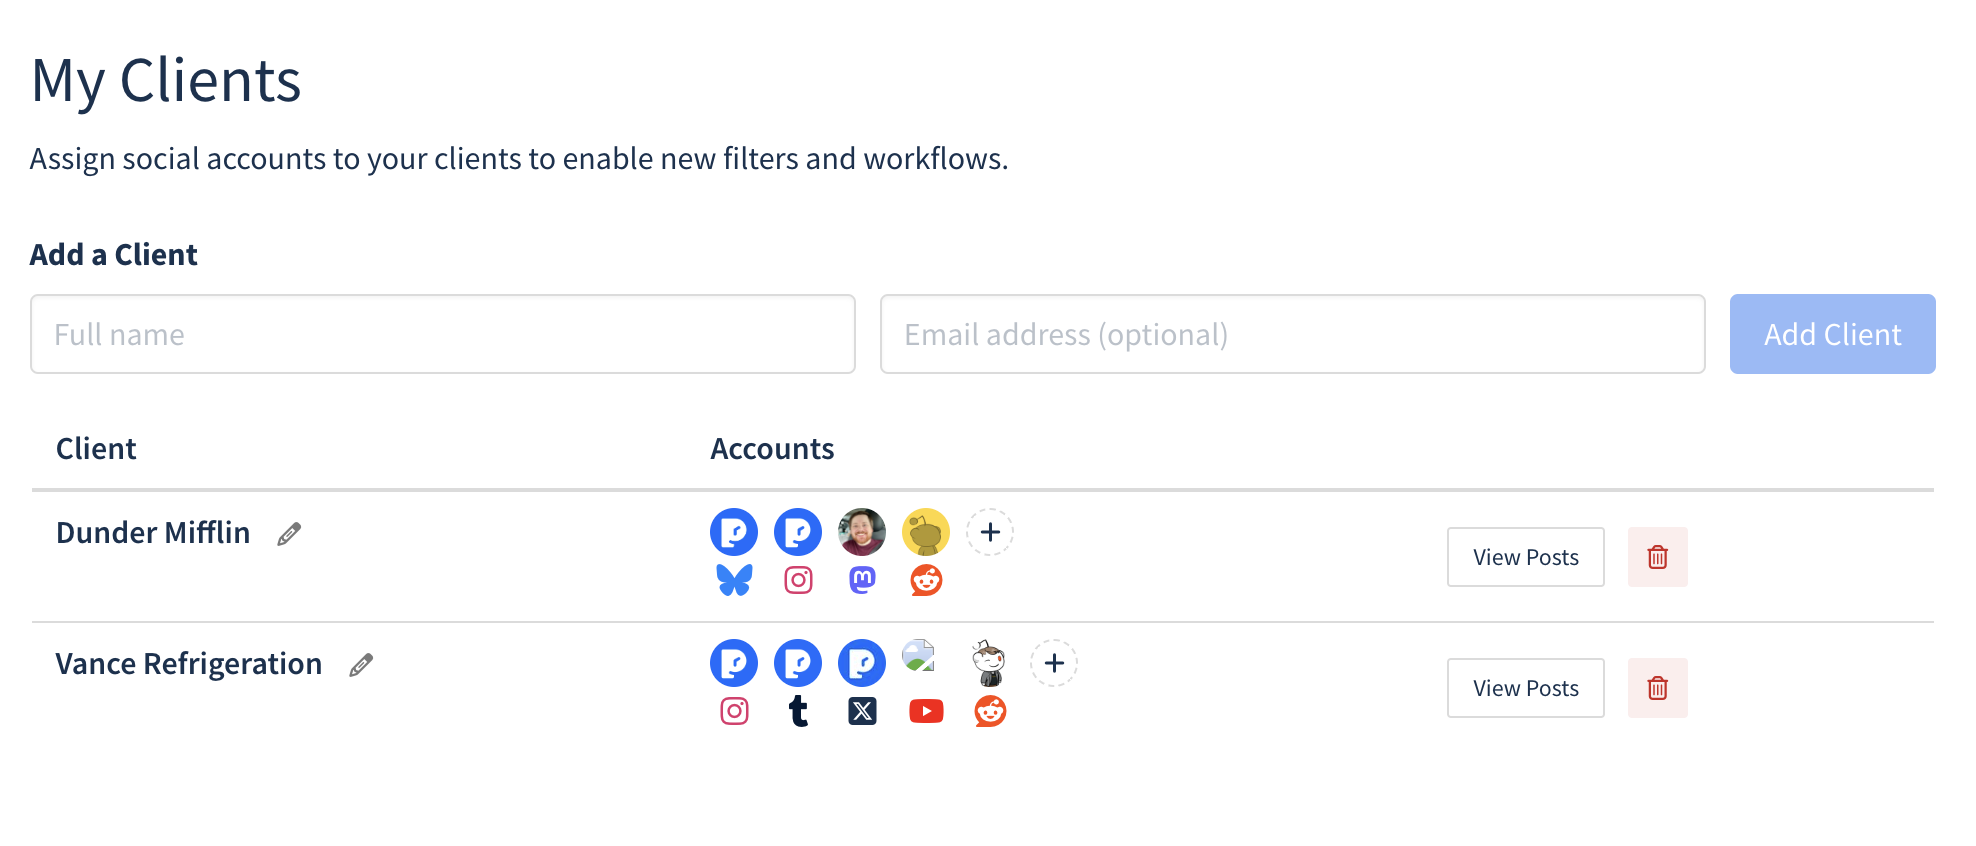
Task: Select Vance Refrigeration's YouTube account avatar
Action: (x=919, y=657)
